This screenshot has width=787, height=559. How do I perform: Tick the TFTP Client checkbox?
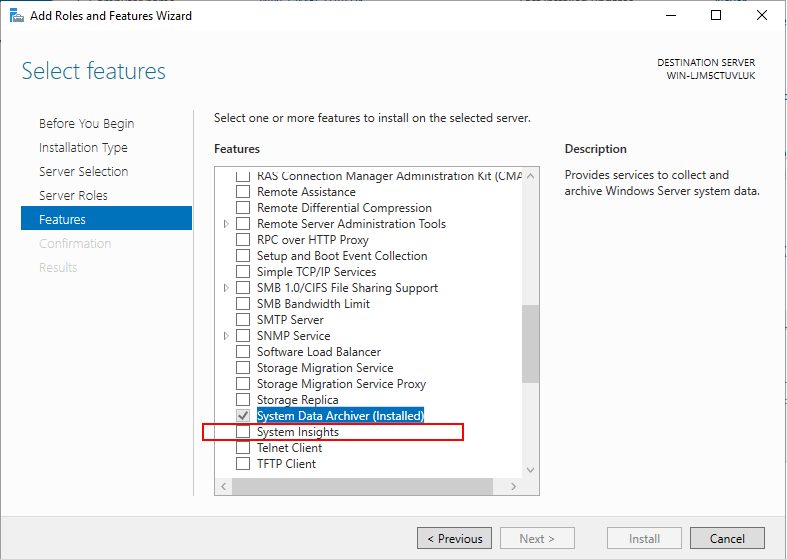242,464
